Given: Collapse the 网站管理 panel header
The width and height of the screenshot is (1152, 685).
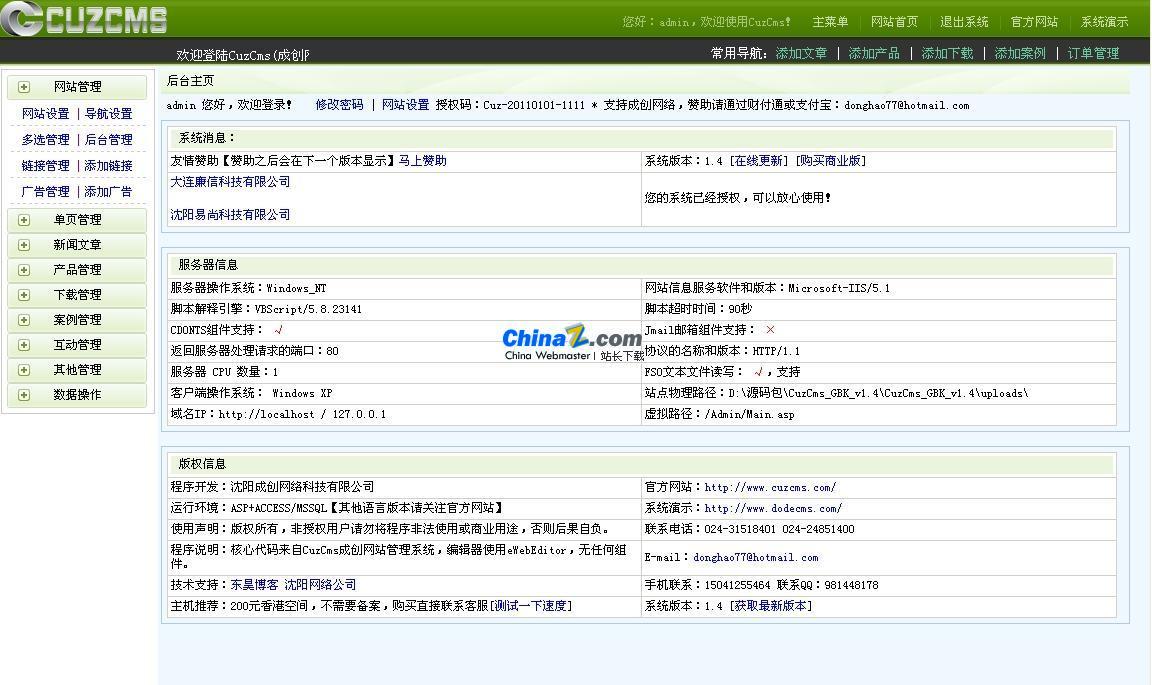Looking at the screenshot, I should [77, 87].
